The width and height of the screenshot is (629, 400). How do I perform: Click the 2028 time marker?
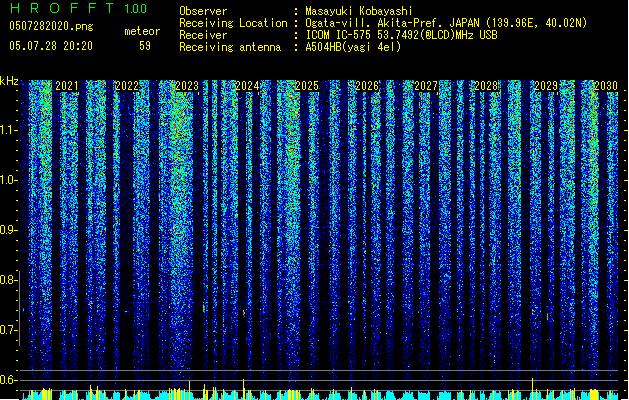pos(486,86)
